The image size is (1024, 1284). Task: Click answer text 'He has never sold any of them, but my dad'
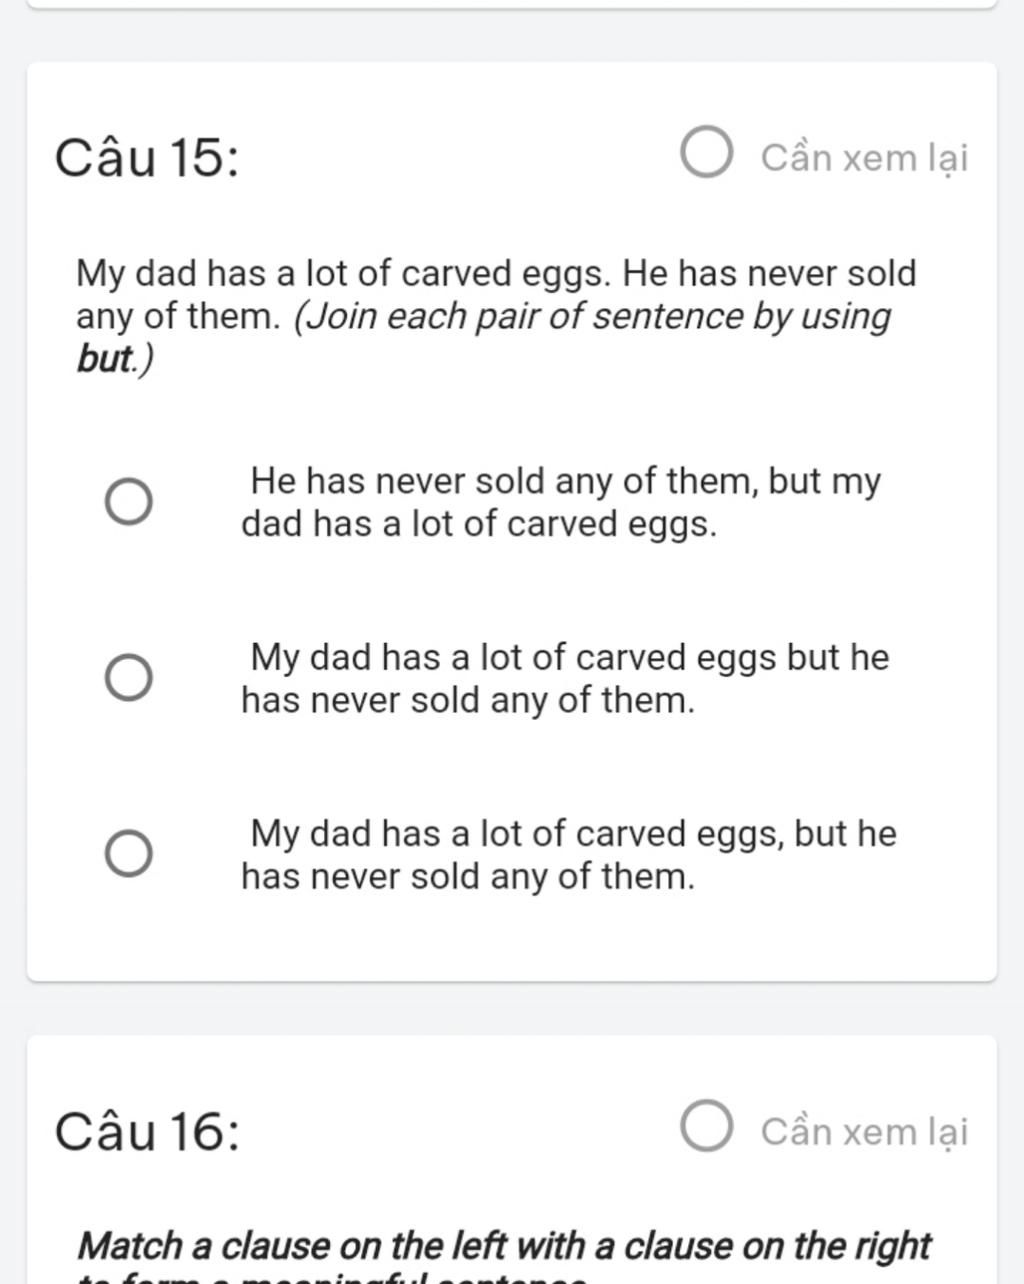561,502
